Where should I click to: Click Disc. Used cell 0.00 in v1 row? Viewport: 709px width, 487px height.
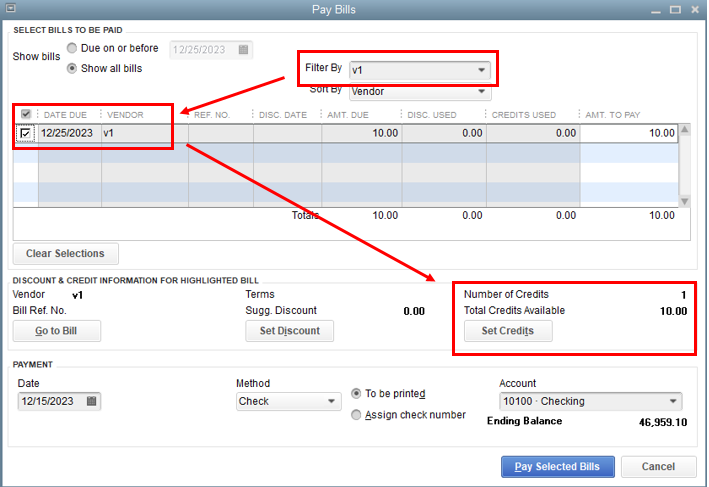coord(444,133)
